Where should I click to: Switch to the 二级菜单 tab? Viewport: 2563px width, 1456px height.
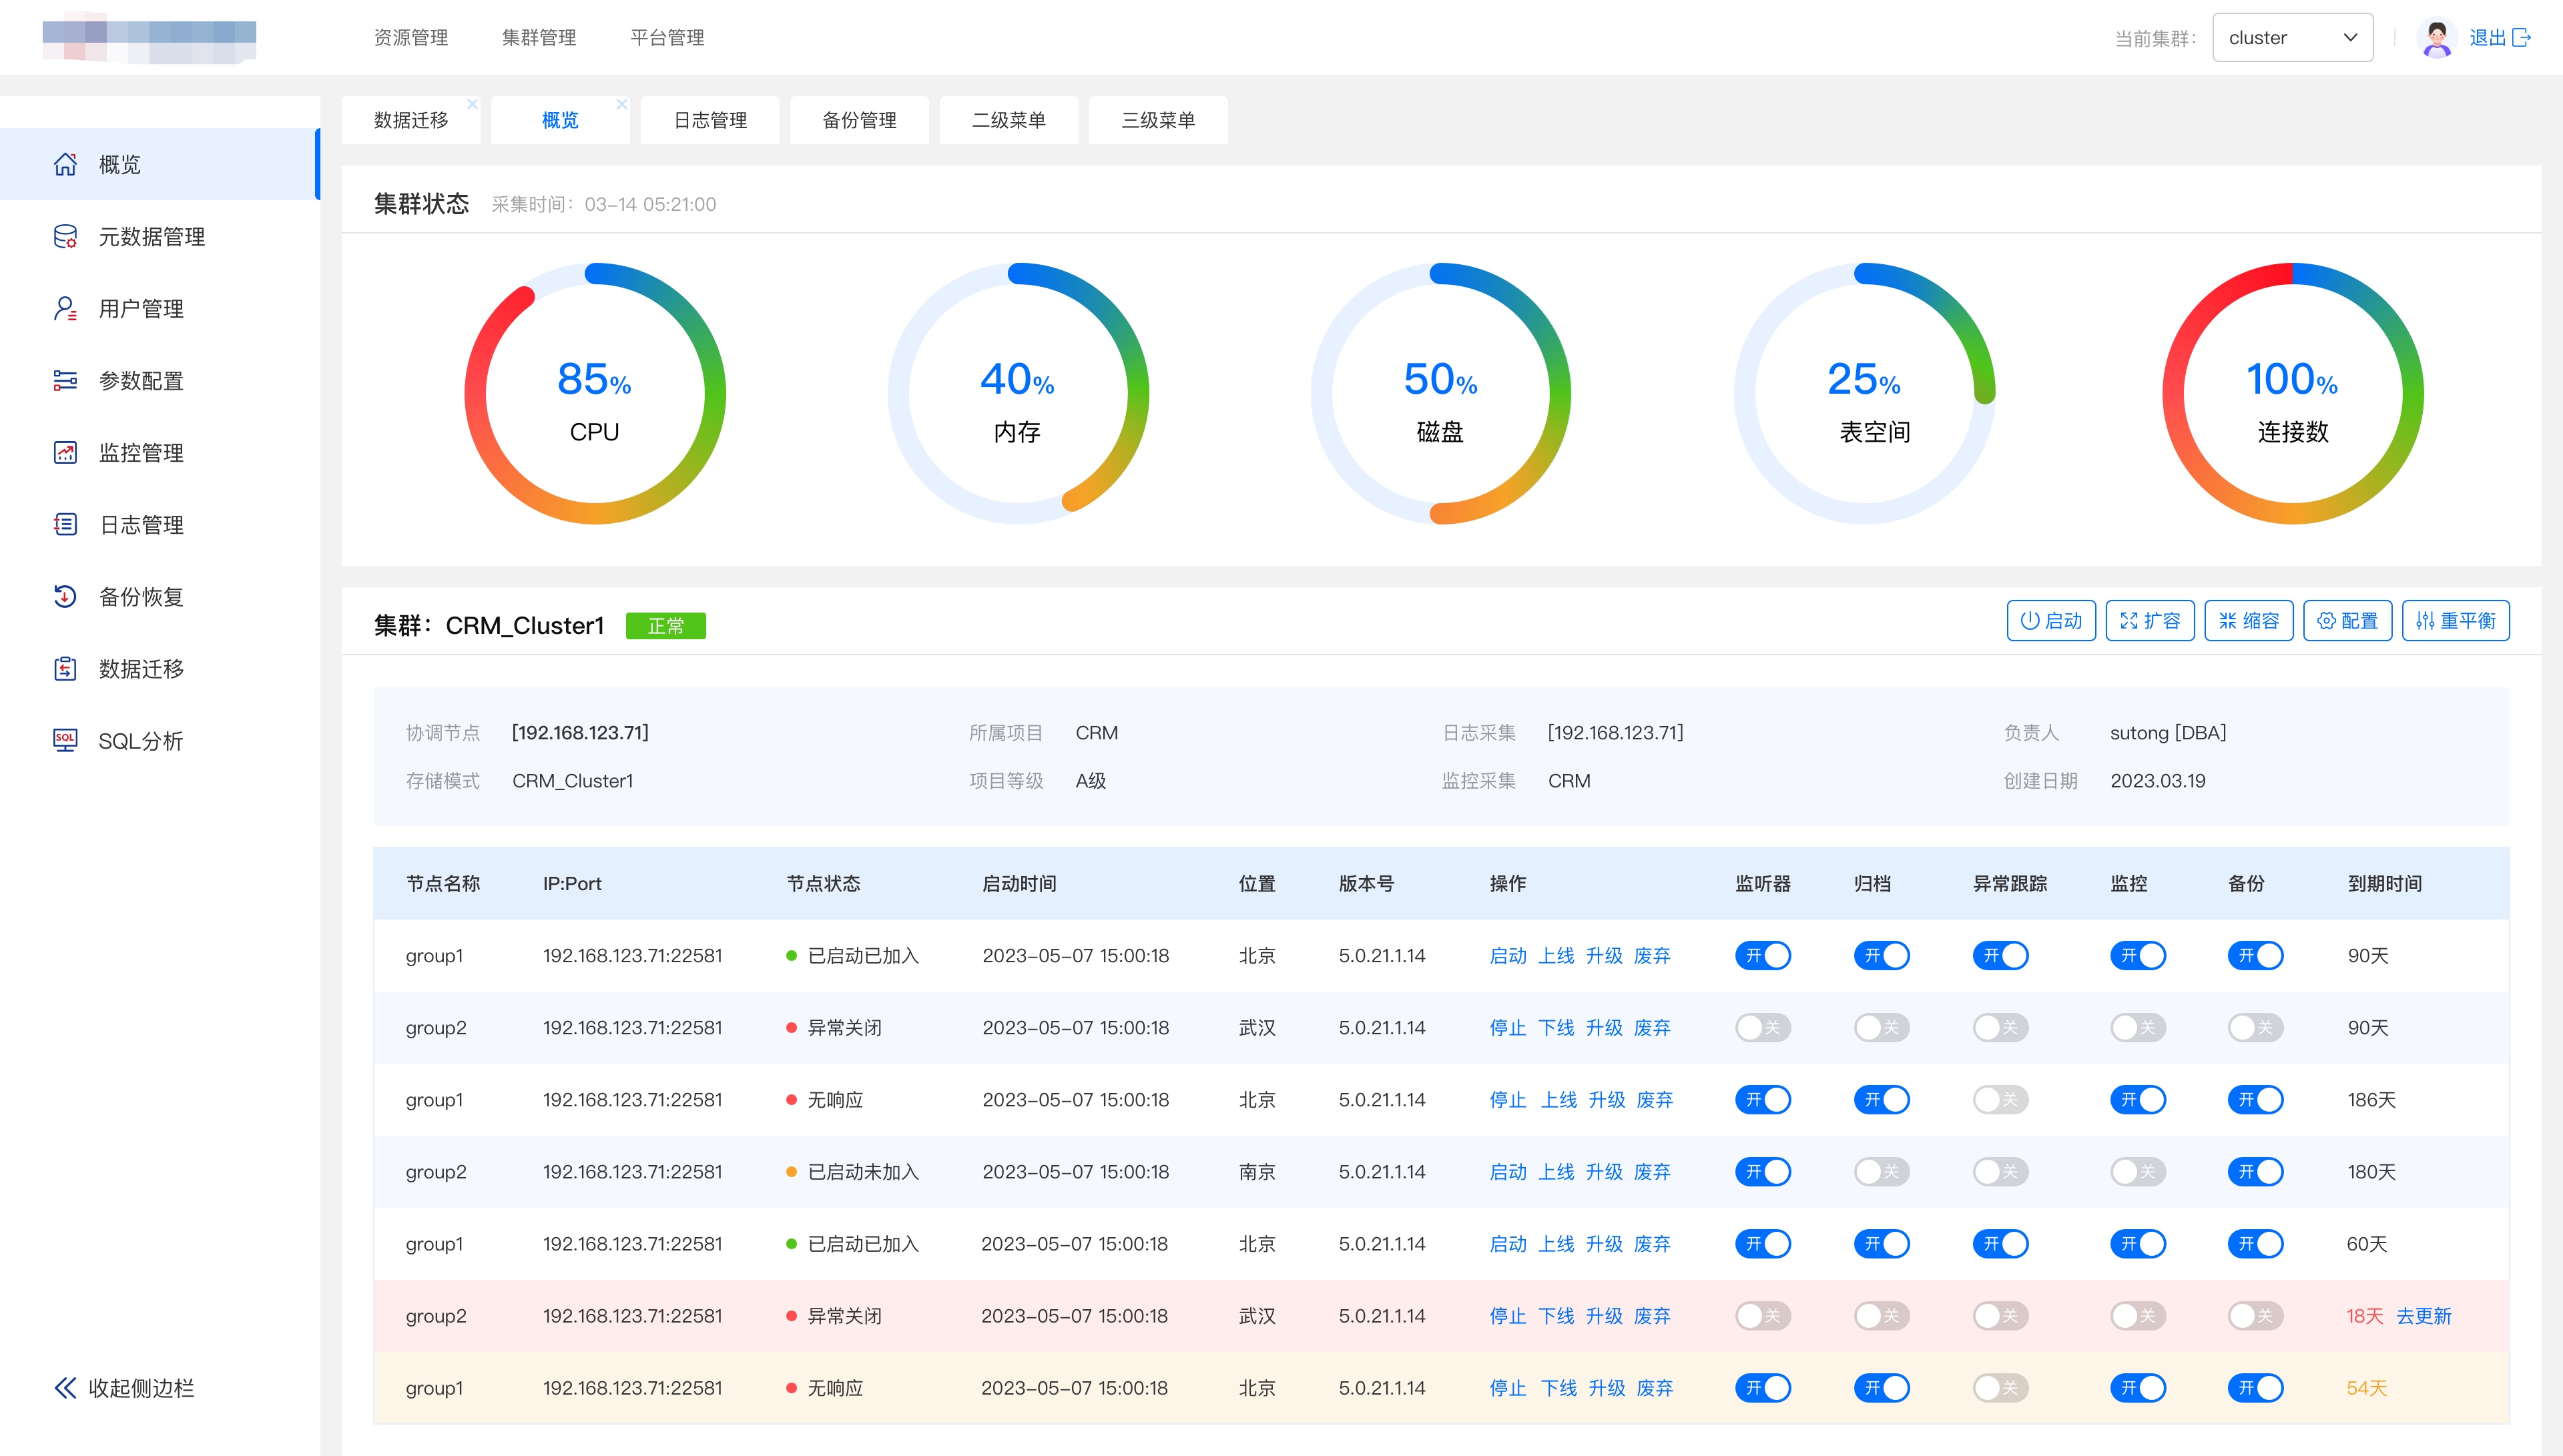[1009, 120]
